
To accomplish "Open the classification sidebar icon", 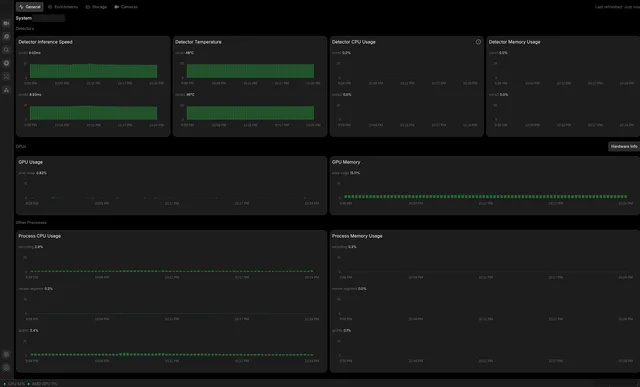I will pos(6,90).
